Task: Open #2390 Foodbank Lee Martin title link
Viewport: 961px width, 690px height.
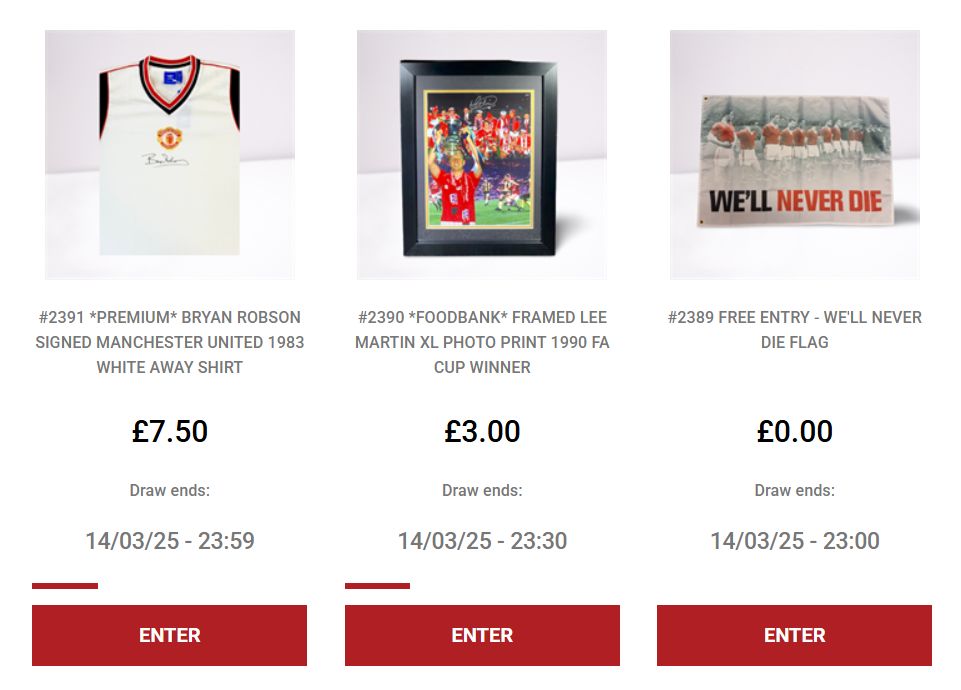Action: tap(482, 342)
